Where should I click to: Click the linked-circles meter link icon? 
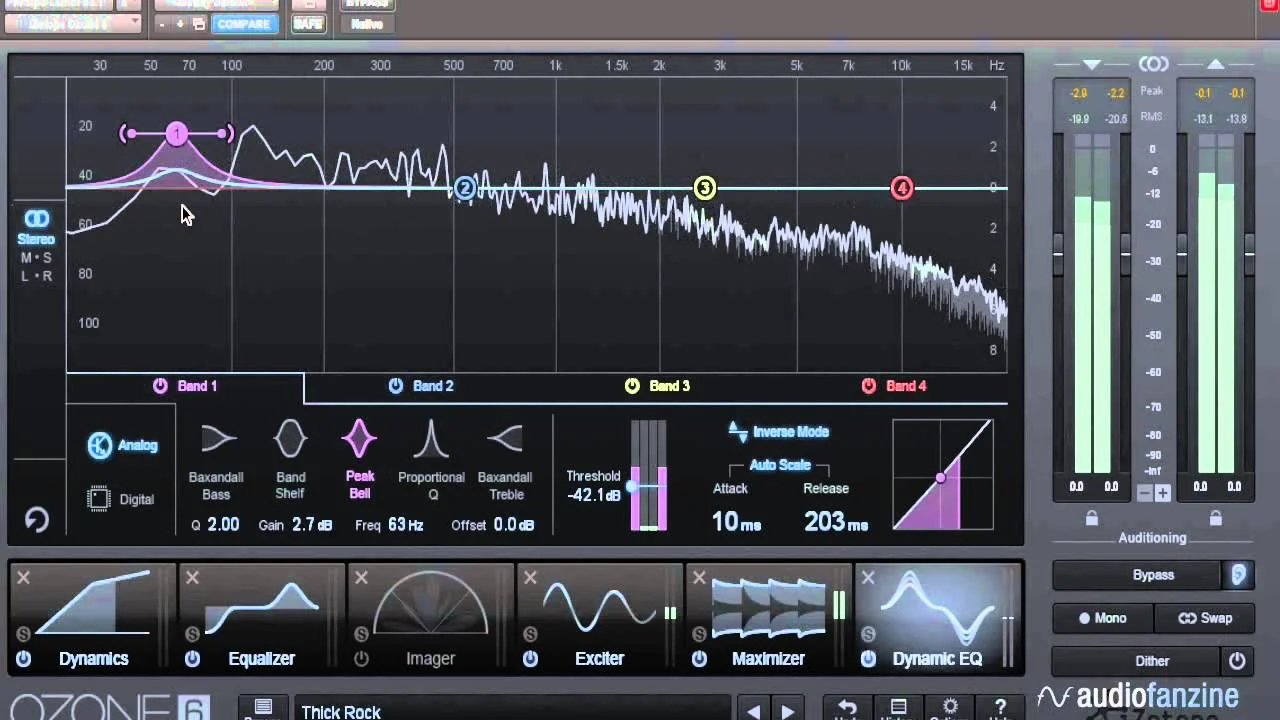[x=1153, y=65]
